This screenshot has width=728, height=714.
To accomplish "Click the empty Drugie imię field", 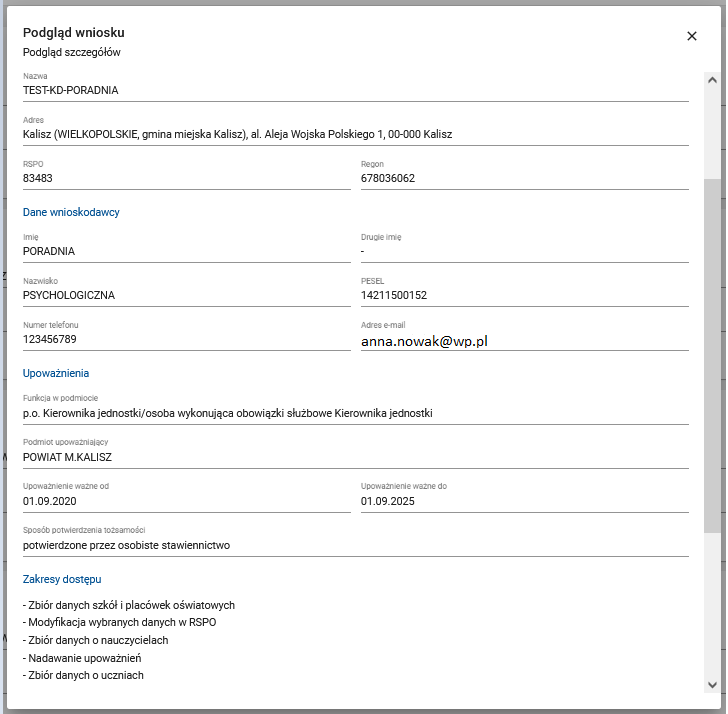I will click(524, 251).
